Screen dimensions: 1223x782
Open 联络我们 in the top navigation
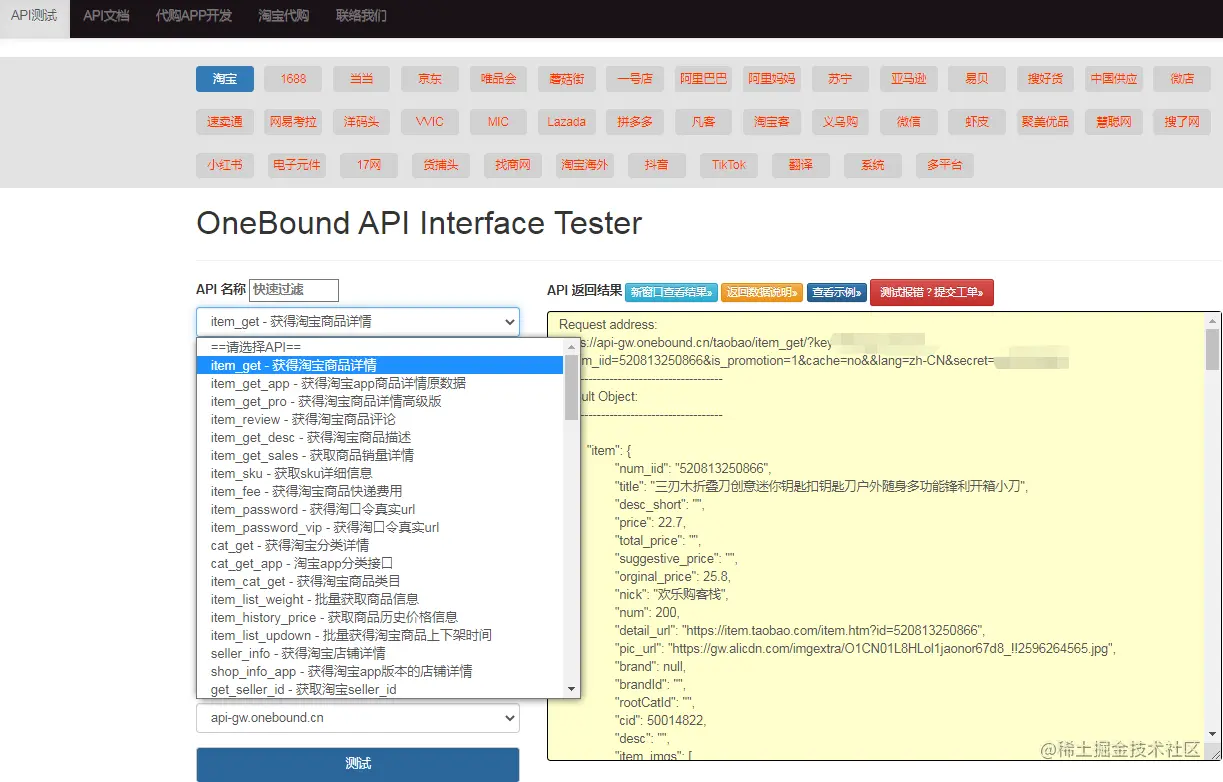(361, 17)
